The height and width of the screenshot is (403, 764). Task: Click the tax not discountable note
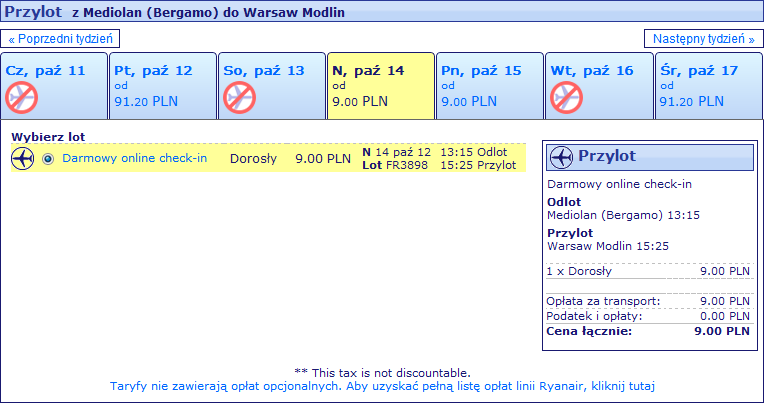click(x=382, y=373)
